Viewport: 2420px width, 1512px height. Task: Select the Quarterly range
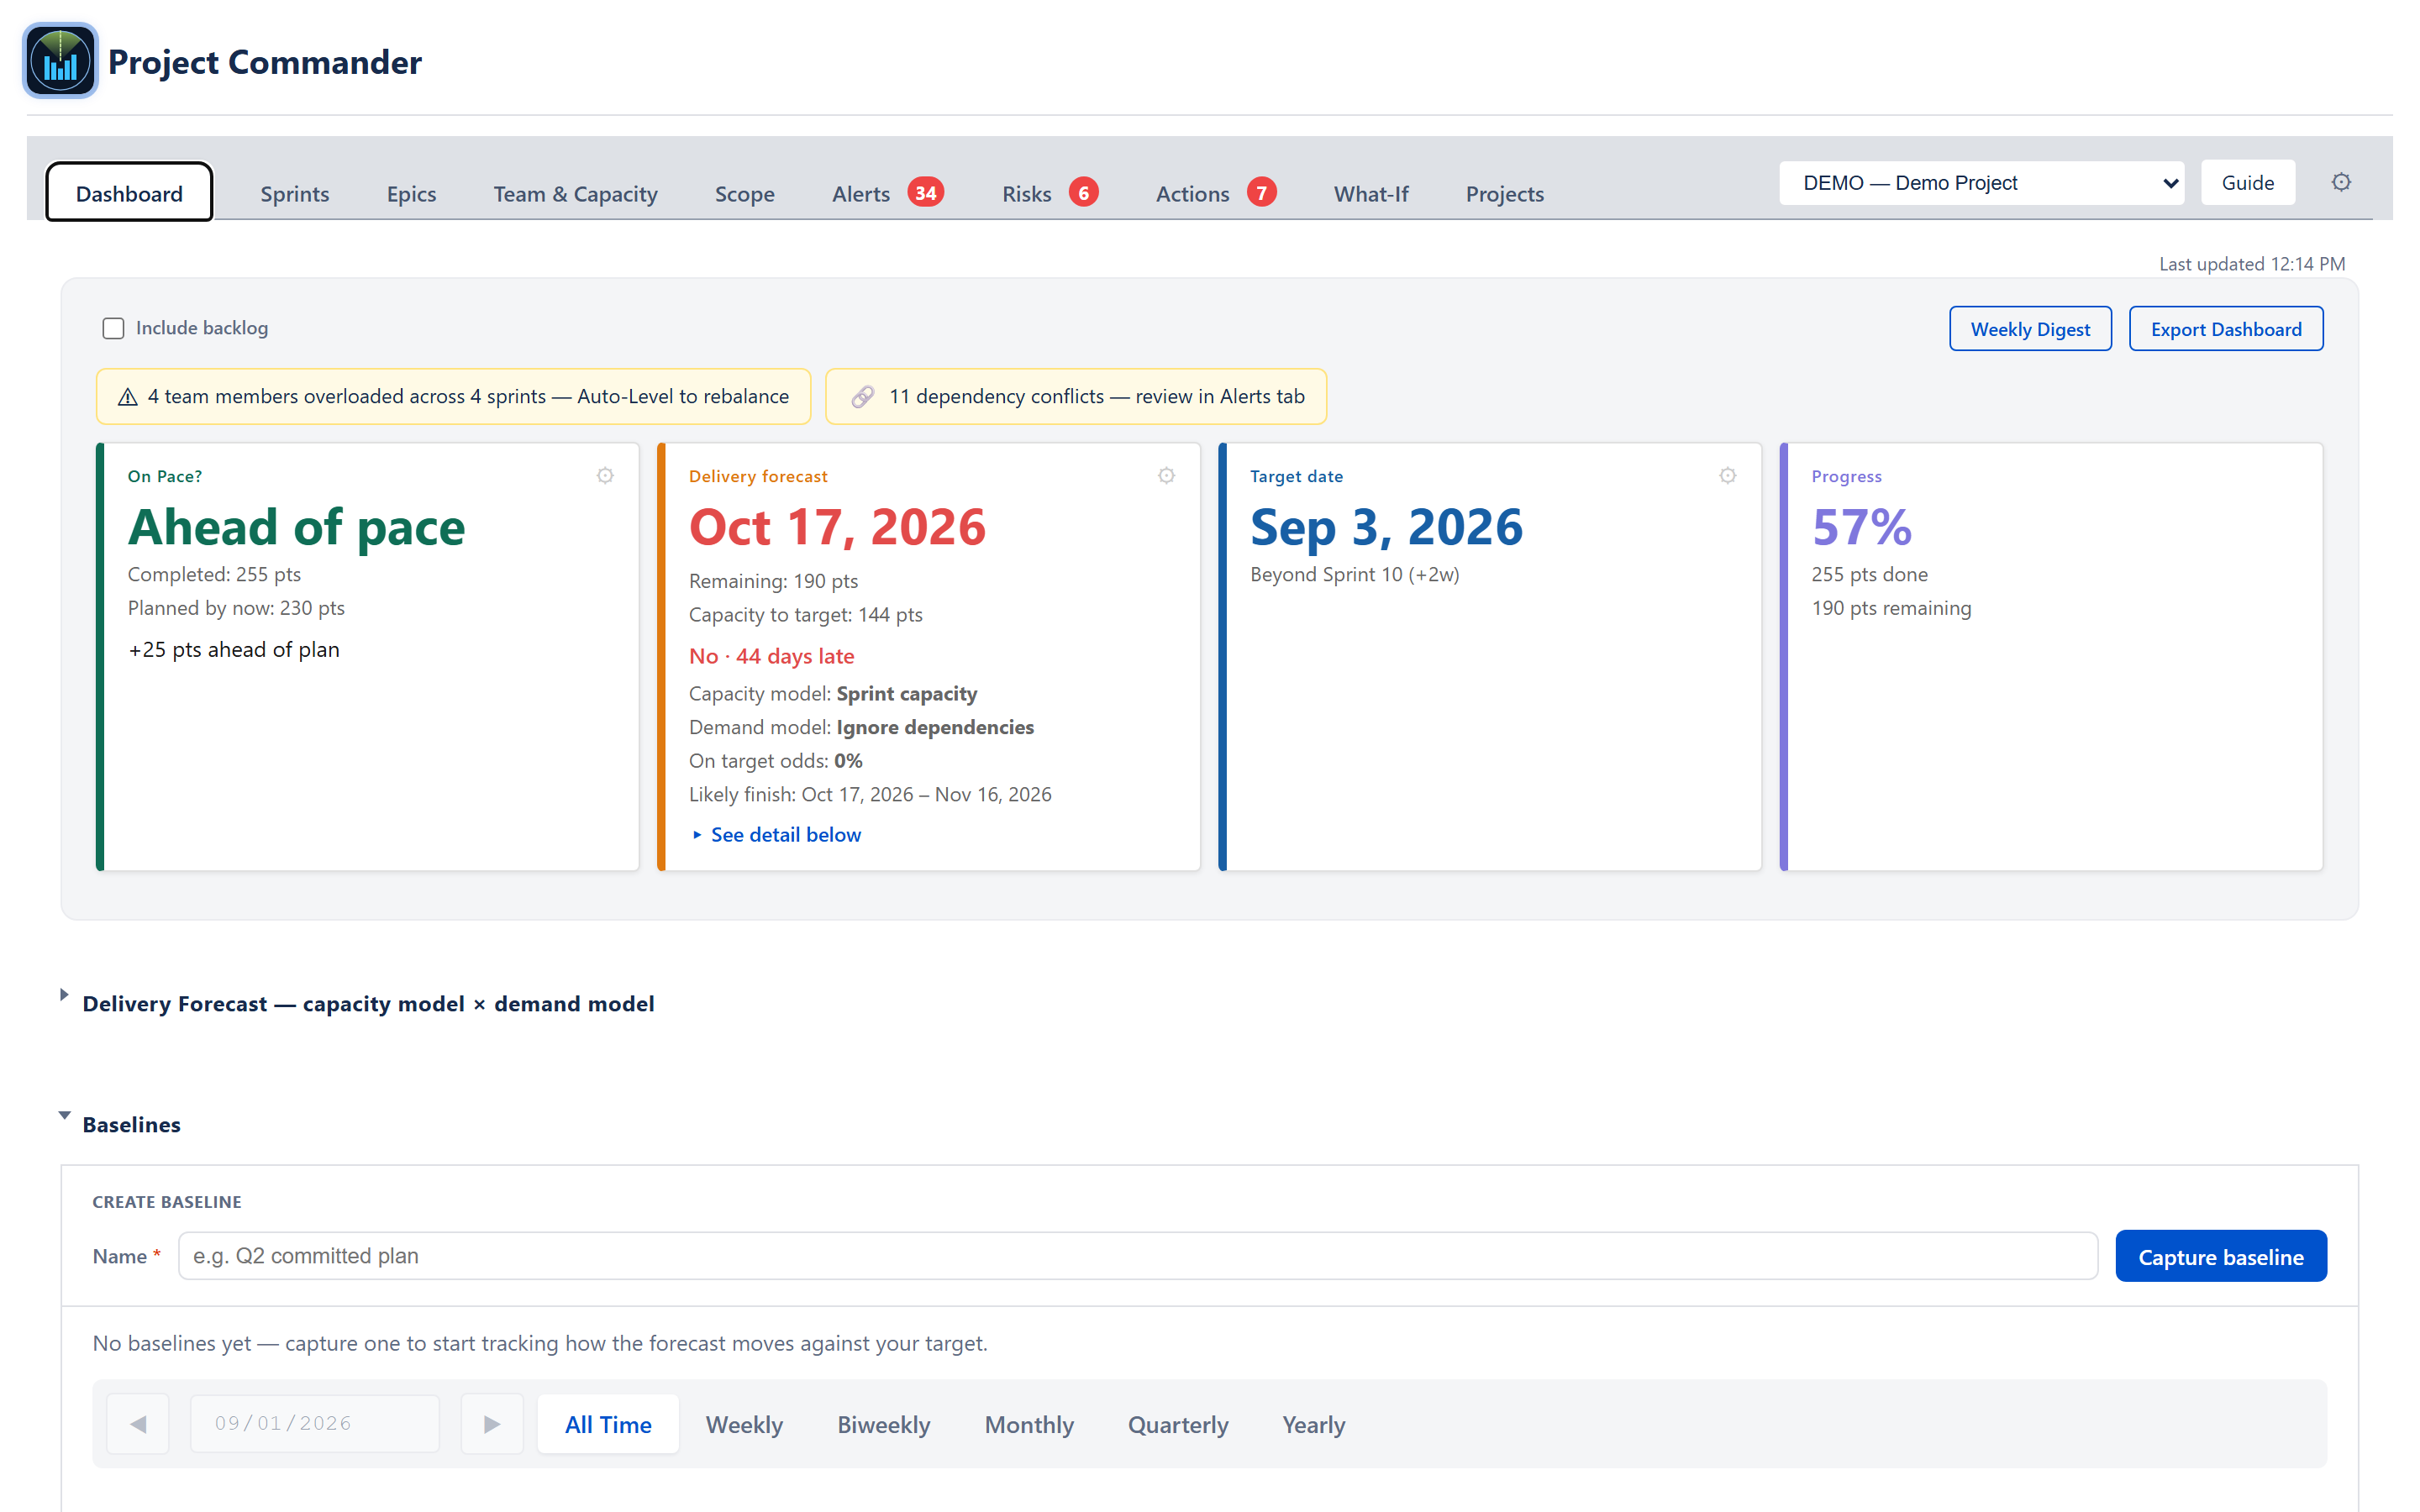[1178, 1424]
